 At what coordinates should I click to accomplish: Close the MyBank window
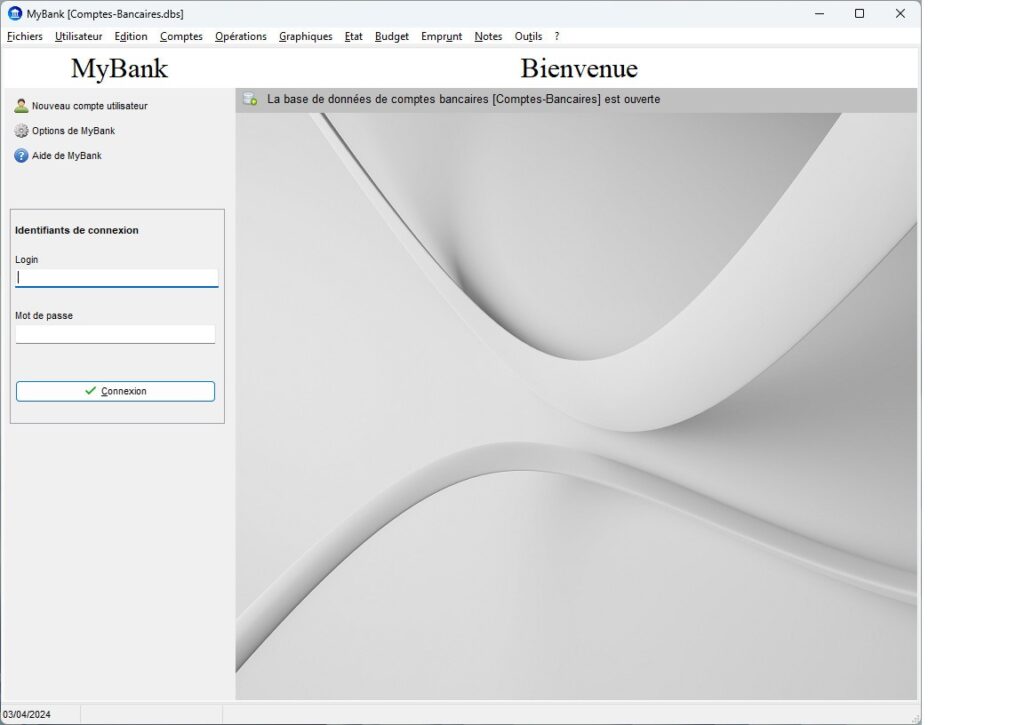tap(900, 14)
